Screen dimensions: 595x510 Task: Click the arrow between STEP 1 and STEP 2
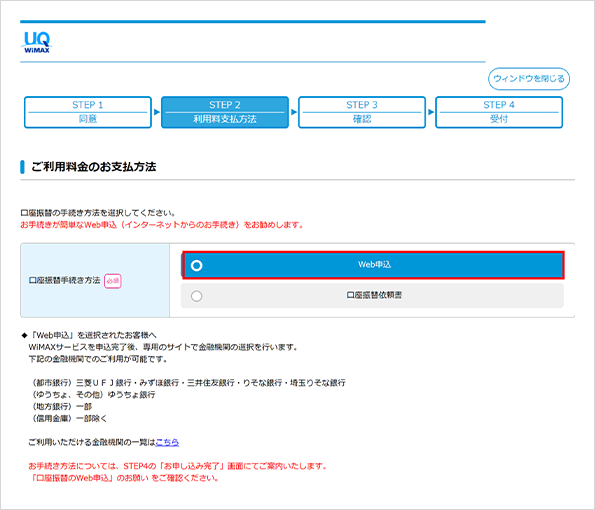tap(157, 112)
